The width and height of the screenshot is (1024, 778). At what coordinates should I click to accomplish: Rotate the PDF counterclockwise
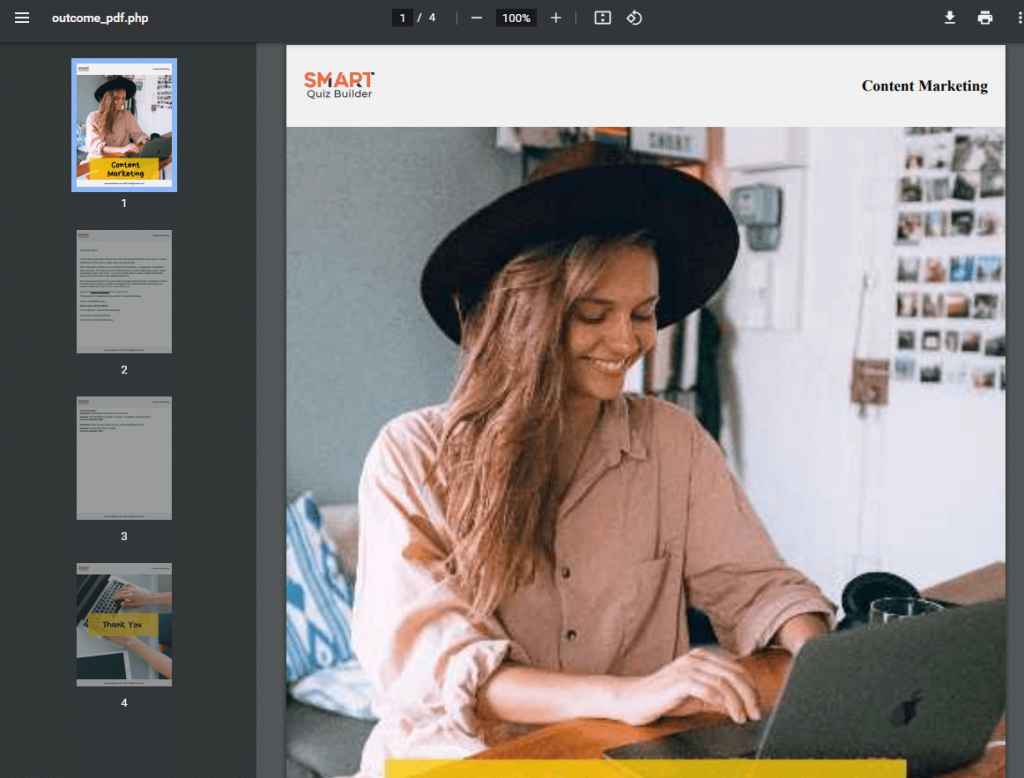click(x=636, y=17)
